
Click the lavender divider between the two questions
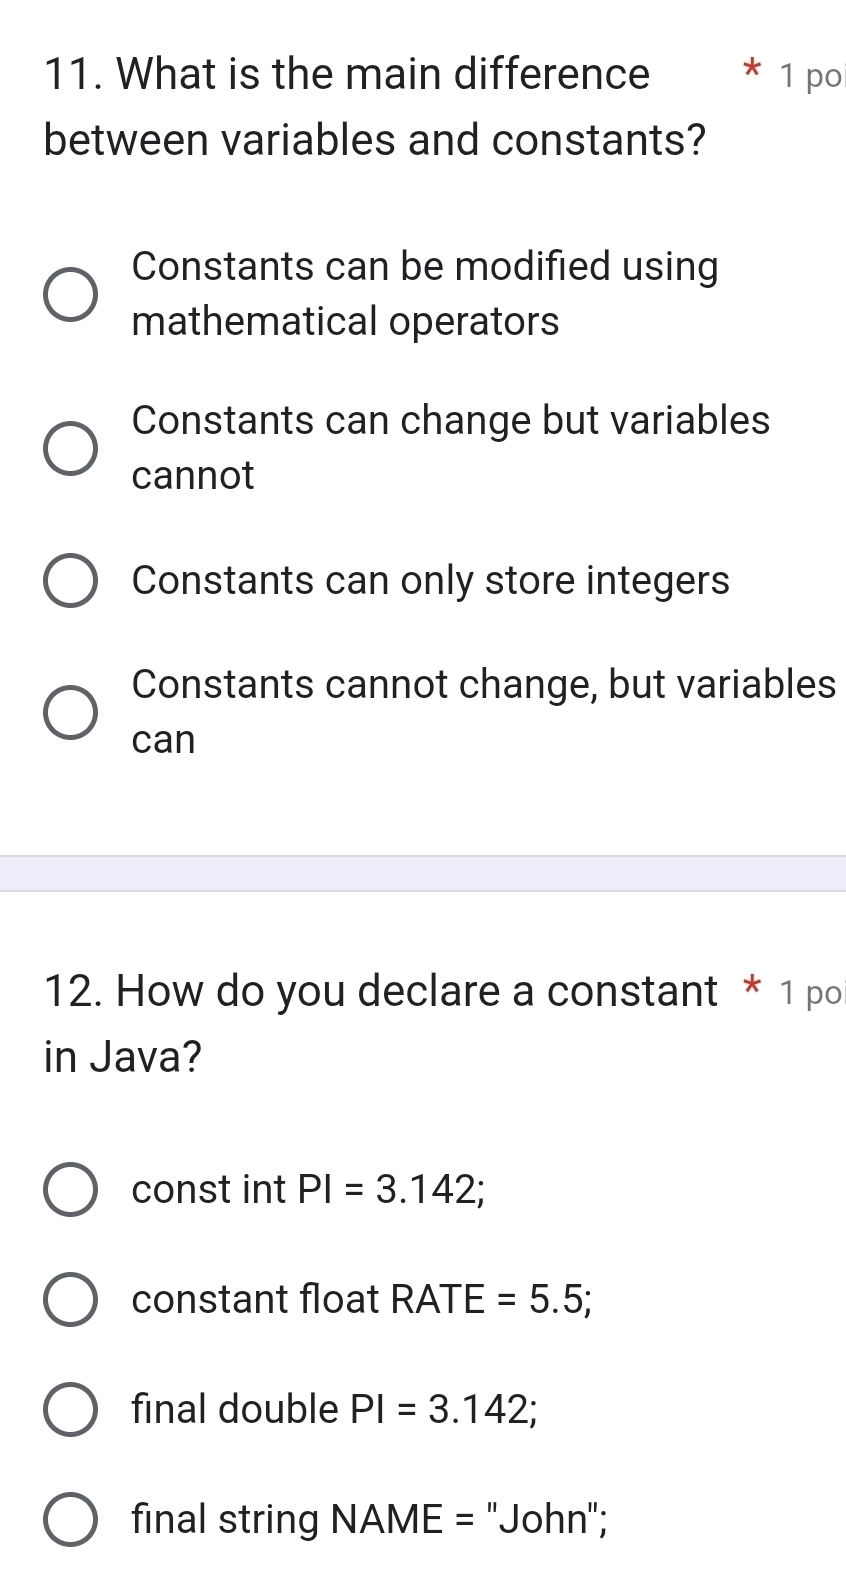pyautogui.click(x=423, y=873)
